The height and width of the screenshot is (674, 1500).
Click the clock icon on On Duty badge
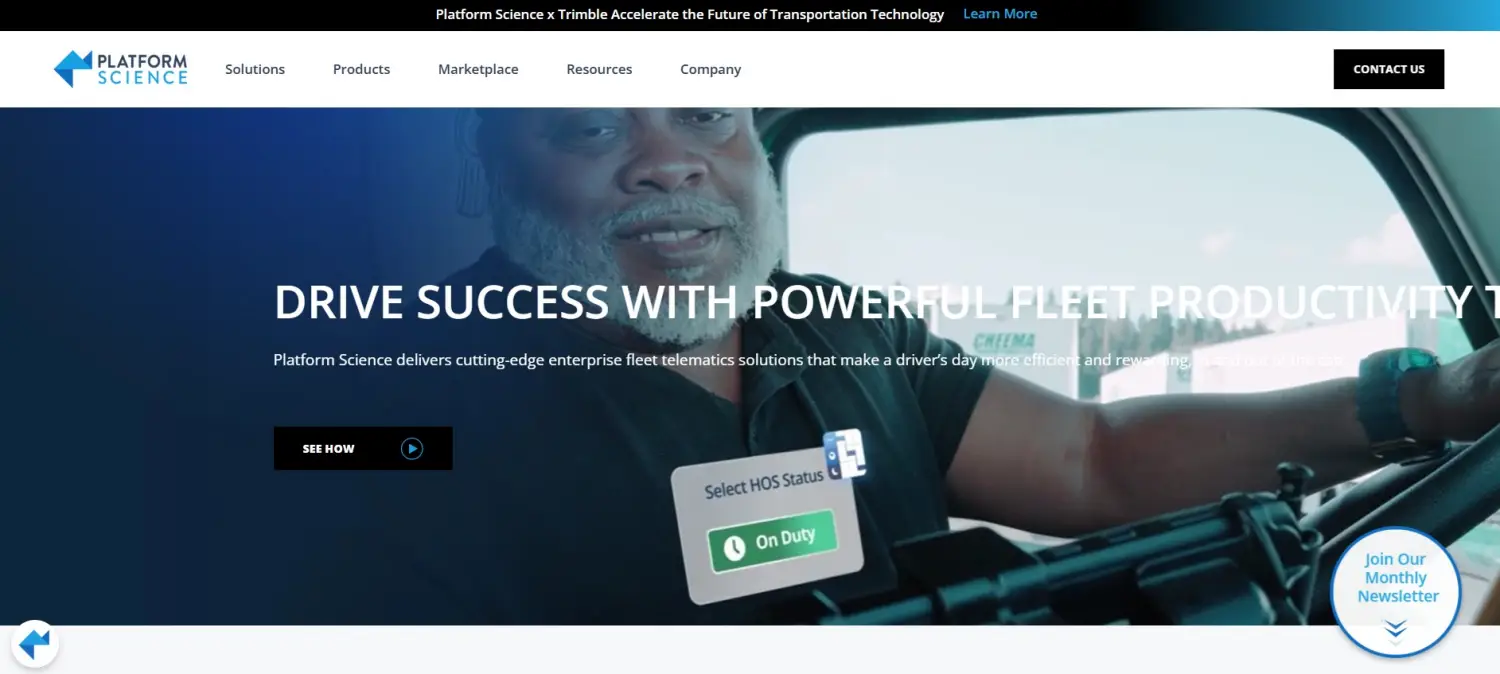click(734, 547)
